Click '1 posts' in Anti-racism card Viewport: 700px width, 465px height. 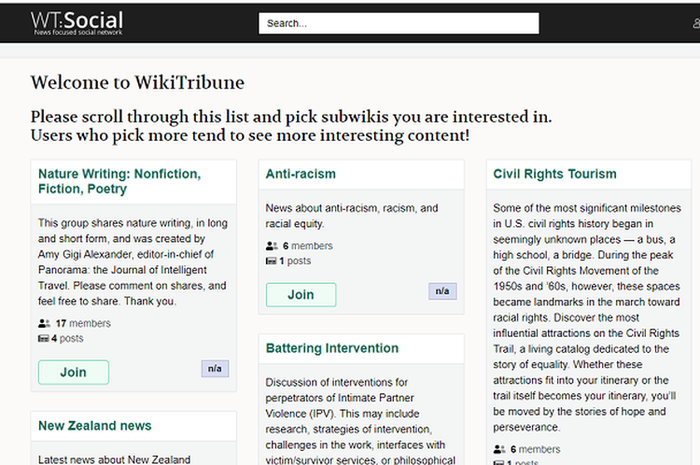pyautogui.click(x=295, y=261)
